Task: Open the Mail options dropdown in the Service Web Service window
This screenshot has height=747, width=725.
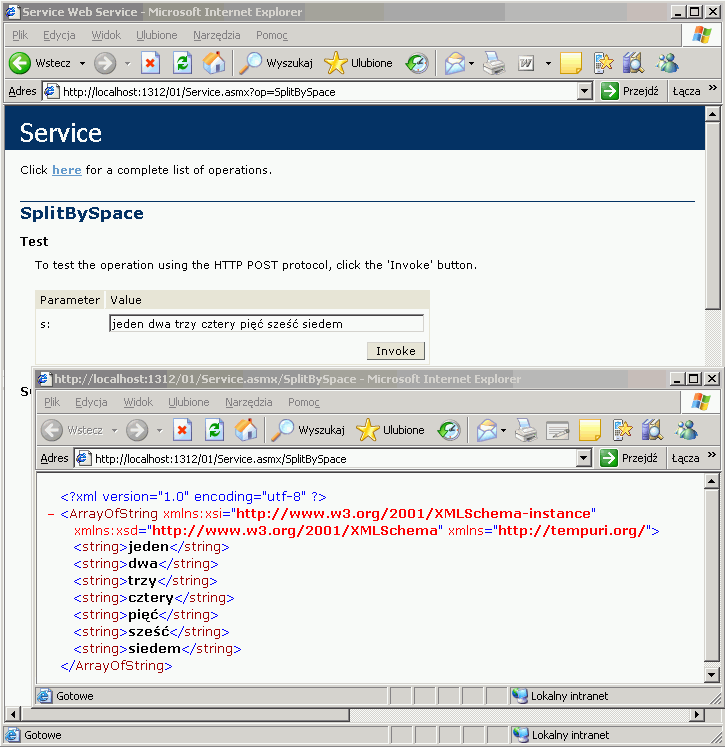Action: pos(472,63)
